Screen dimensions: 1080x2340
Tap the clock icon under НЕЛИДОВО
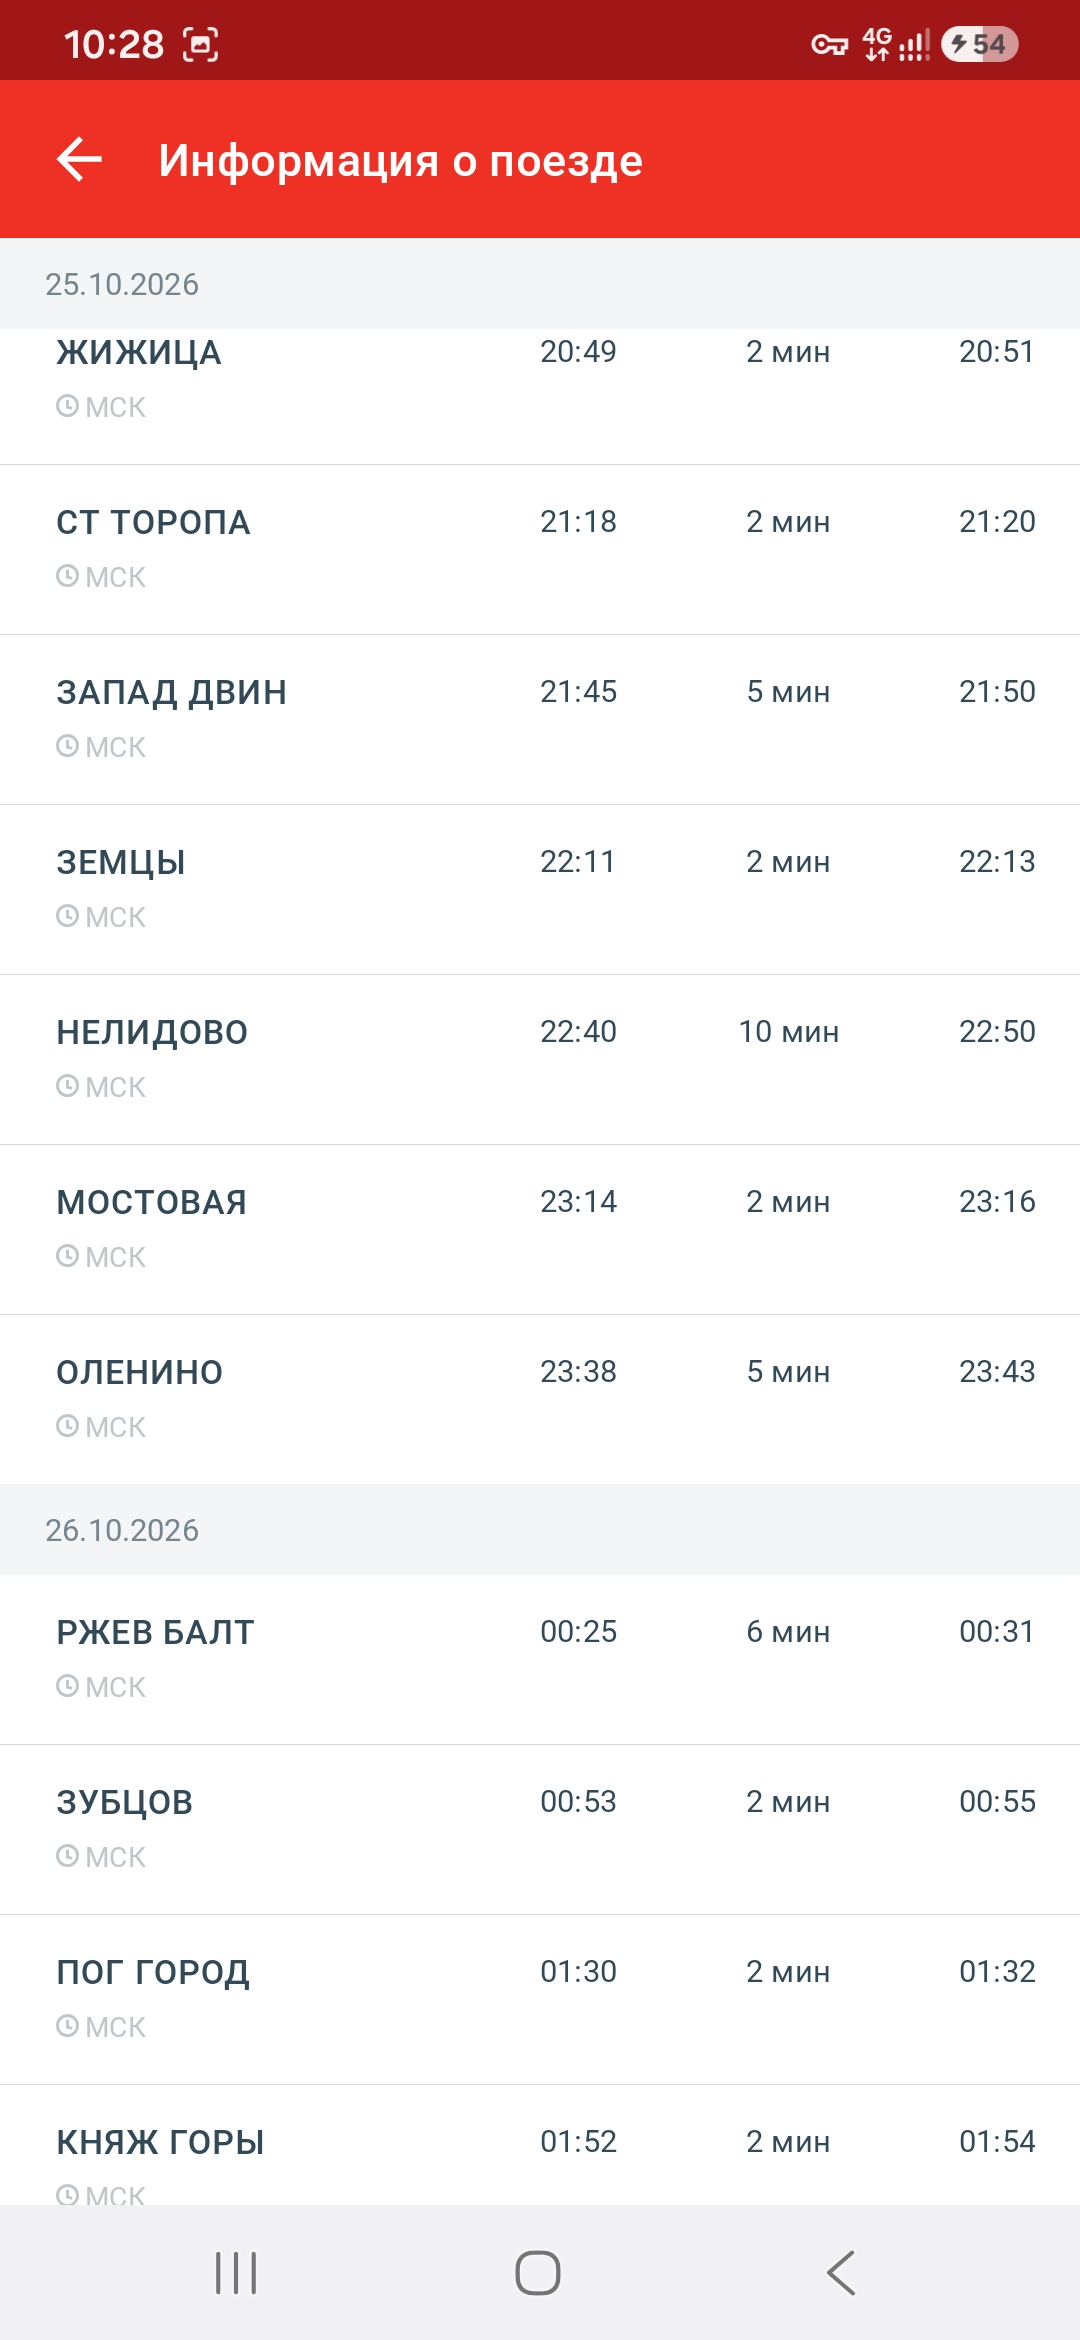tap(67, 1086)
